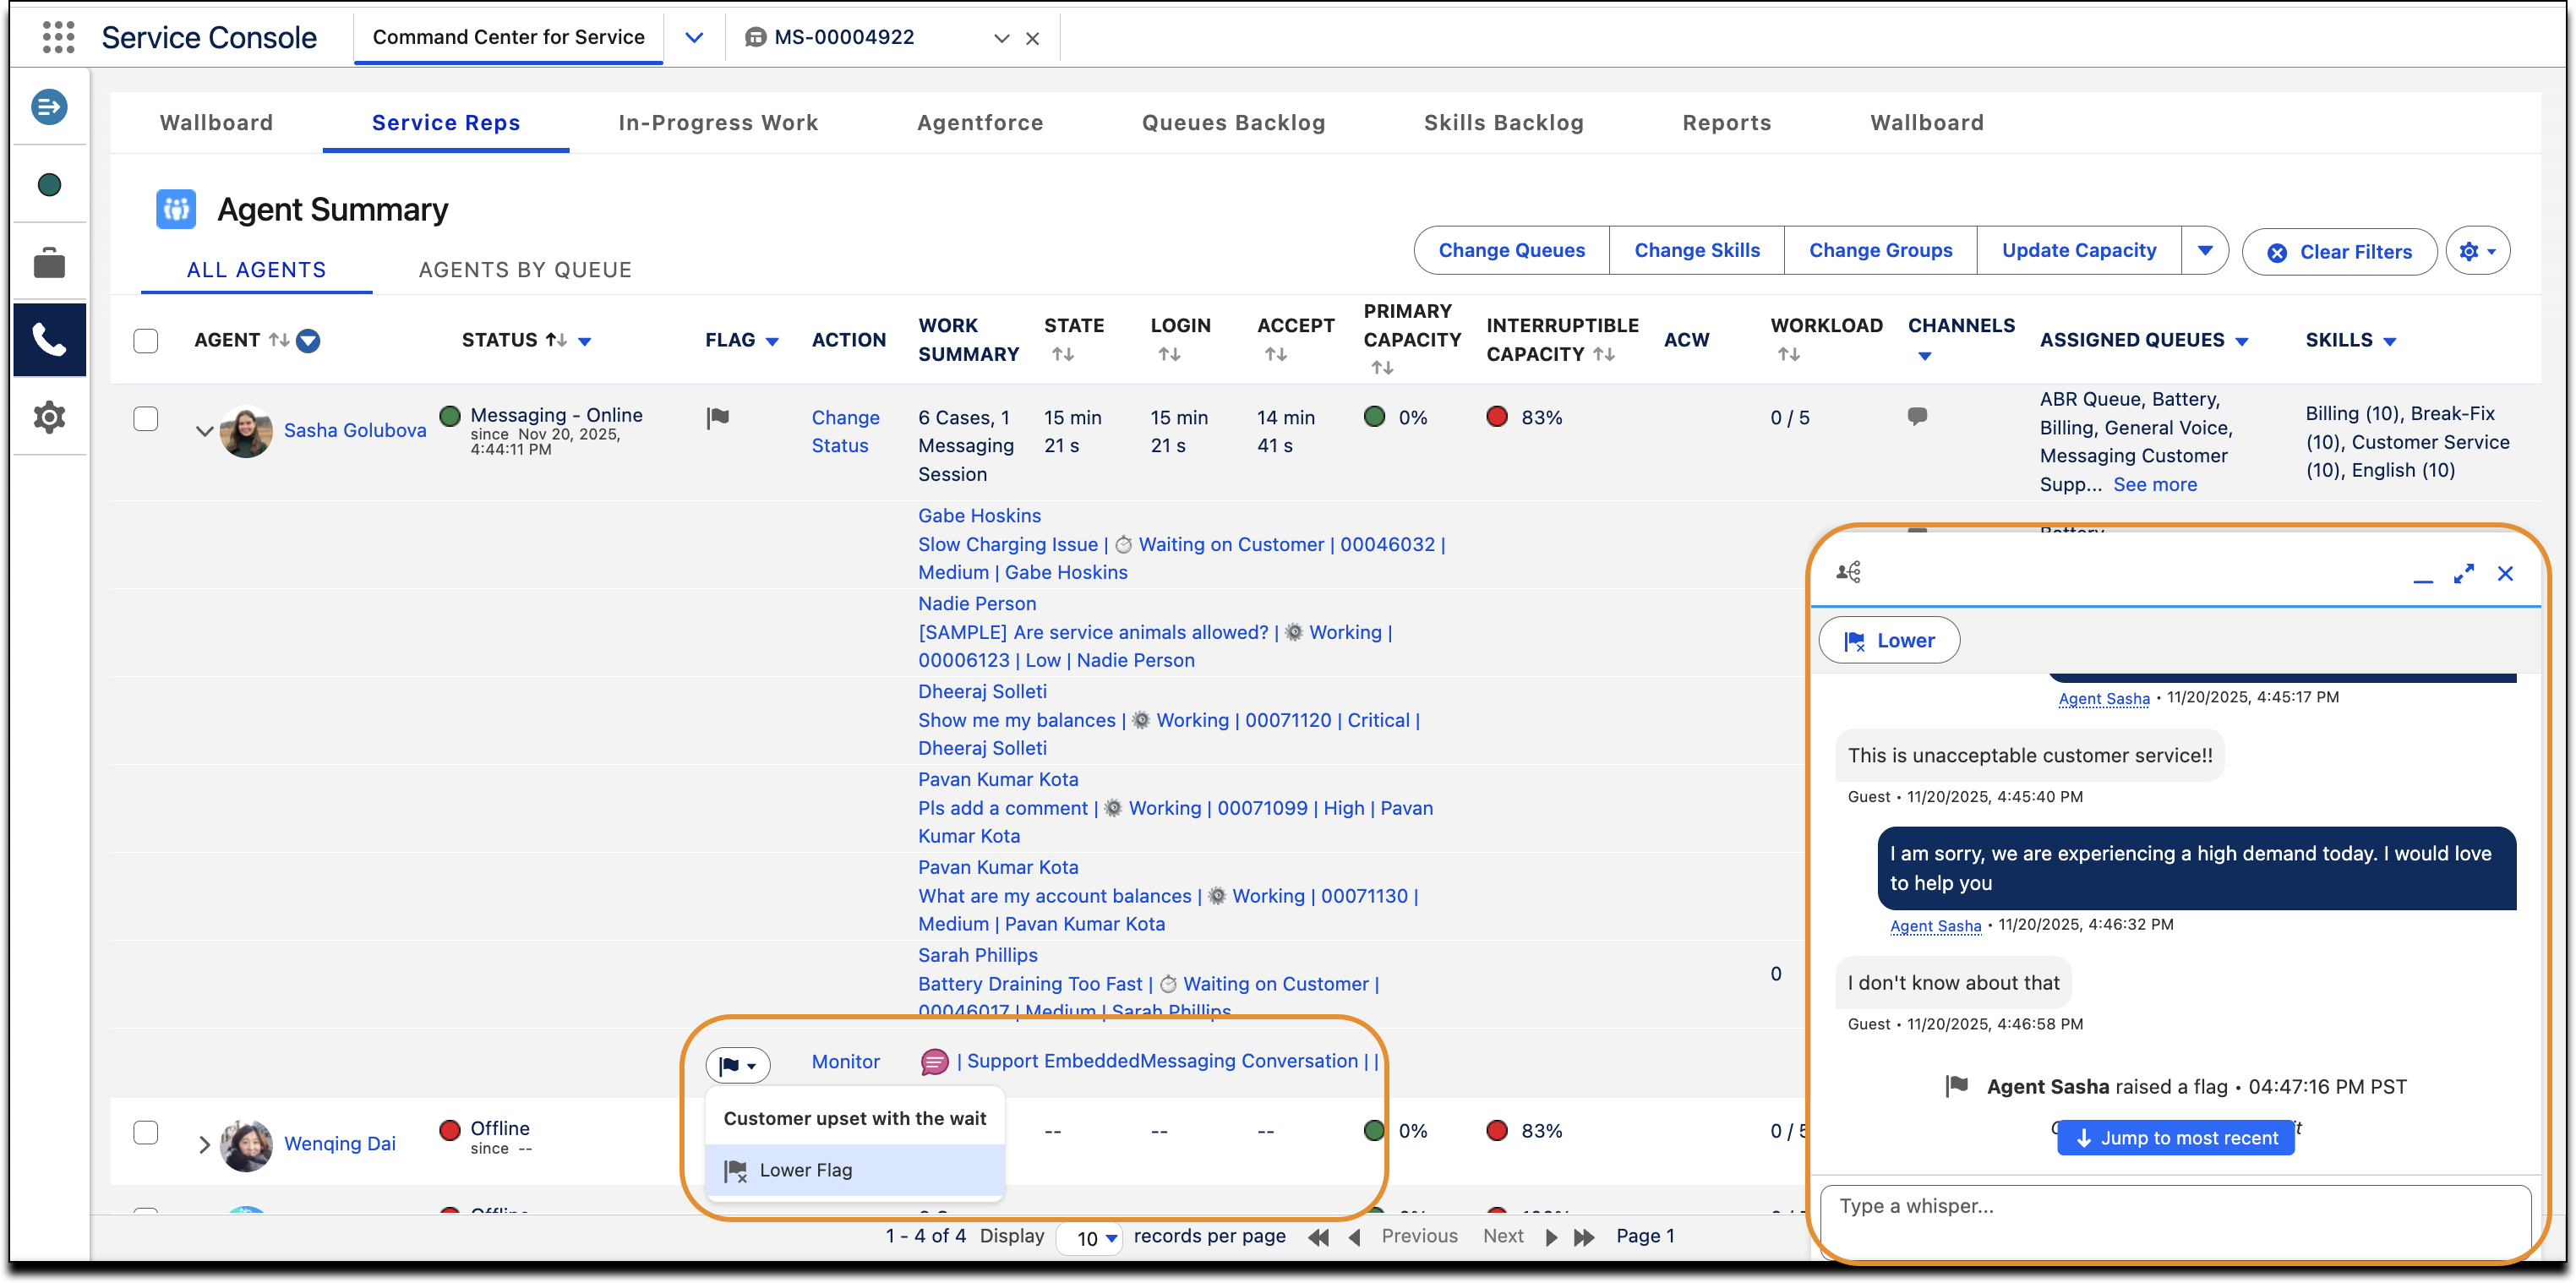Go to last page of records
The height and width of the screenshot is (1283, 2576).
click(1584, 1237)
